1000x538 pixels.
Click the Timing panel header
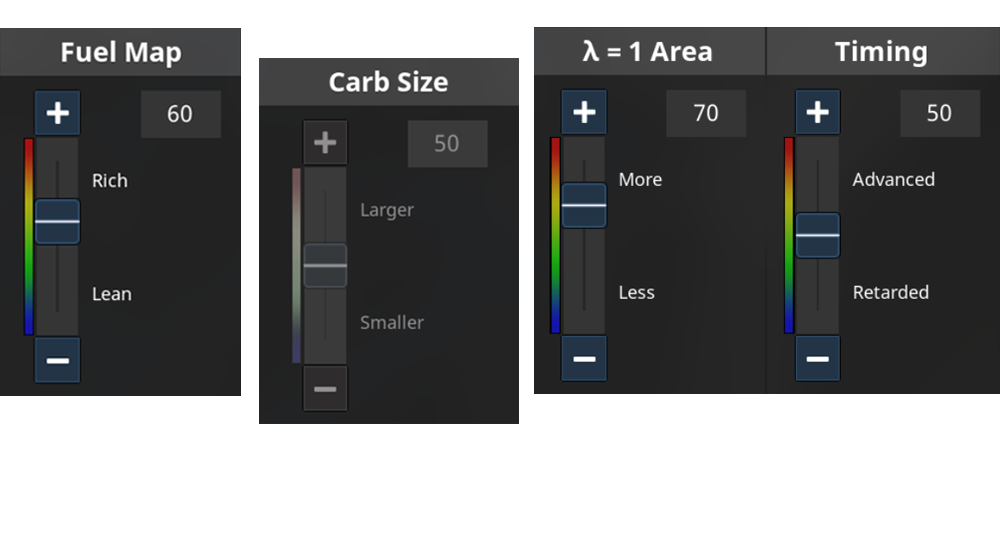point(882,52)
